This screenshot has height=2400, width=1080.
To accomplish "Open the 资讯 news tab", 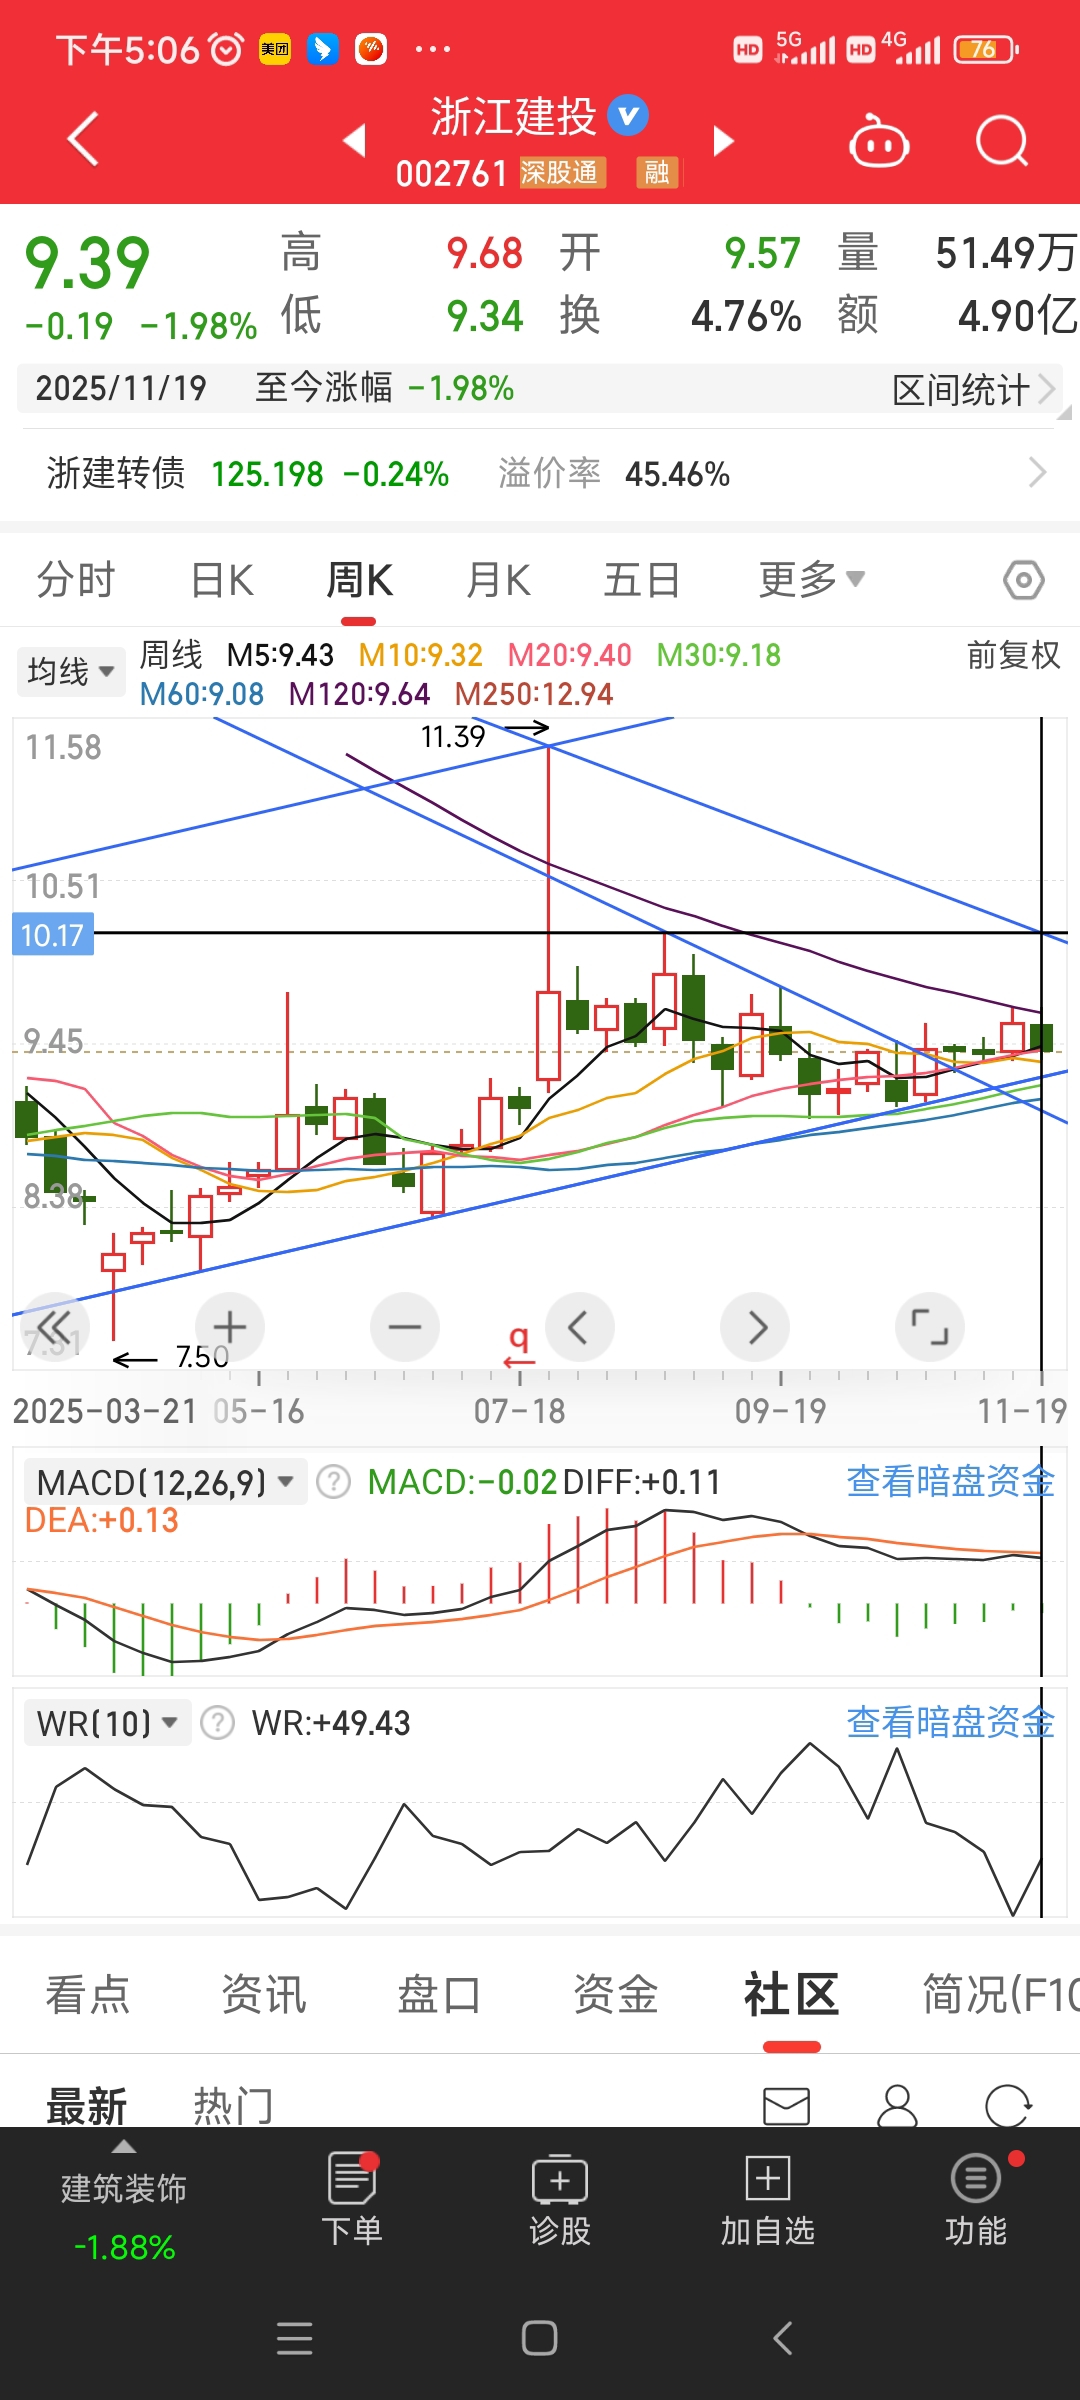I will click(x=264, y=1994).
